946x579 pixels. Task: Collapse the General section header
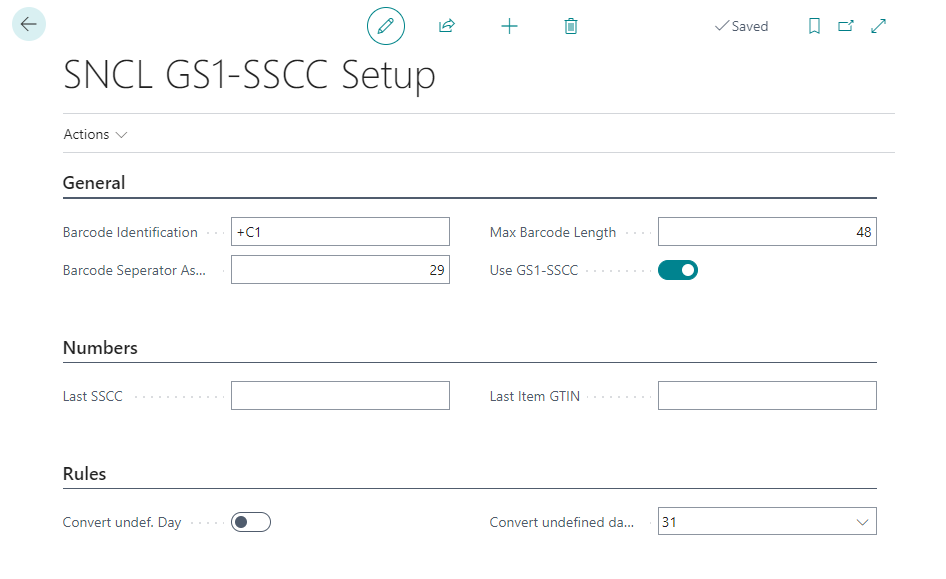coord(94,183)
